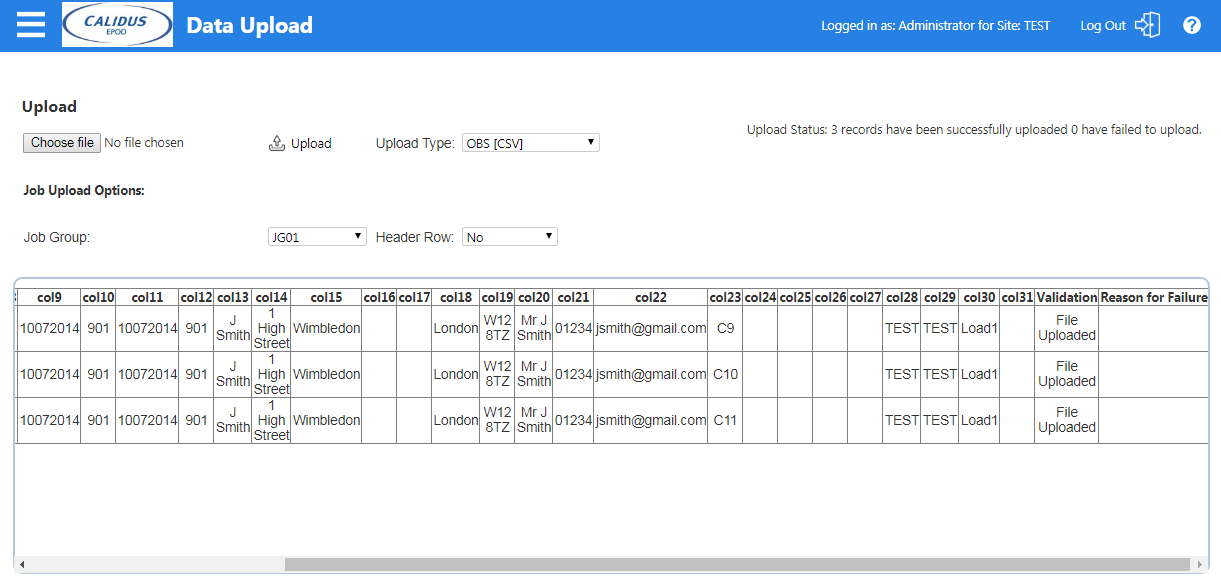Click Wimbledon in the C9 row
Image resolution: width=1221 pixels, height=584 pixels.
pos(326,328)
